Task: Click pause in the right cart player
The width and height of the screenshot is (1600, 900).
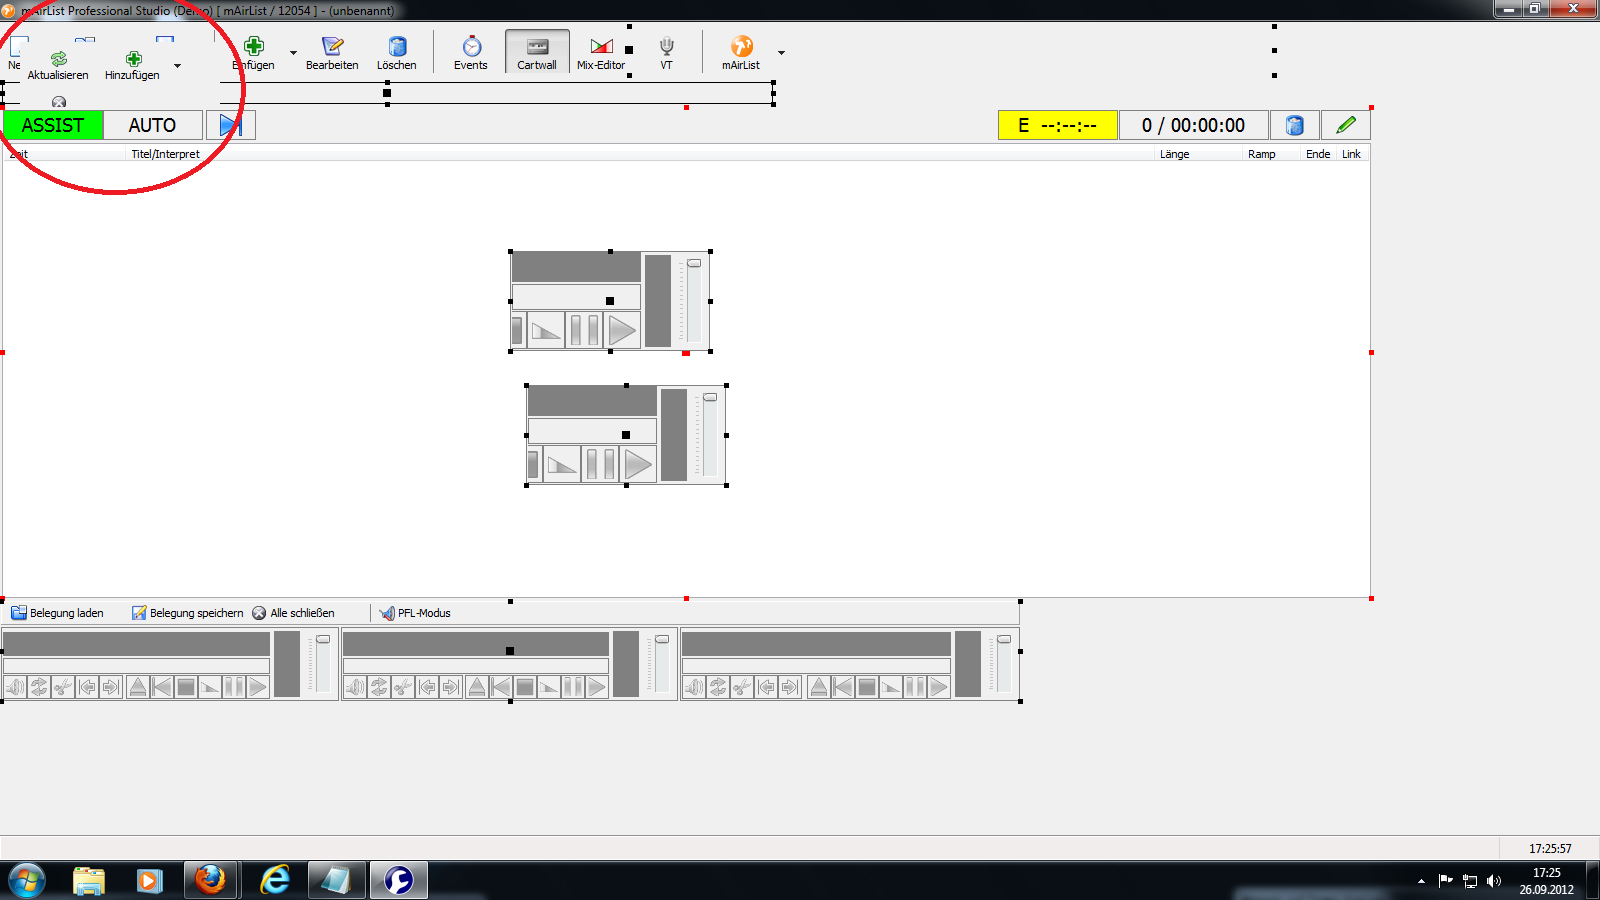Action: click(915, 687)
